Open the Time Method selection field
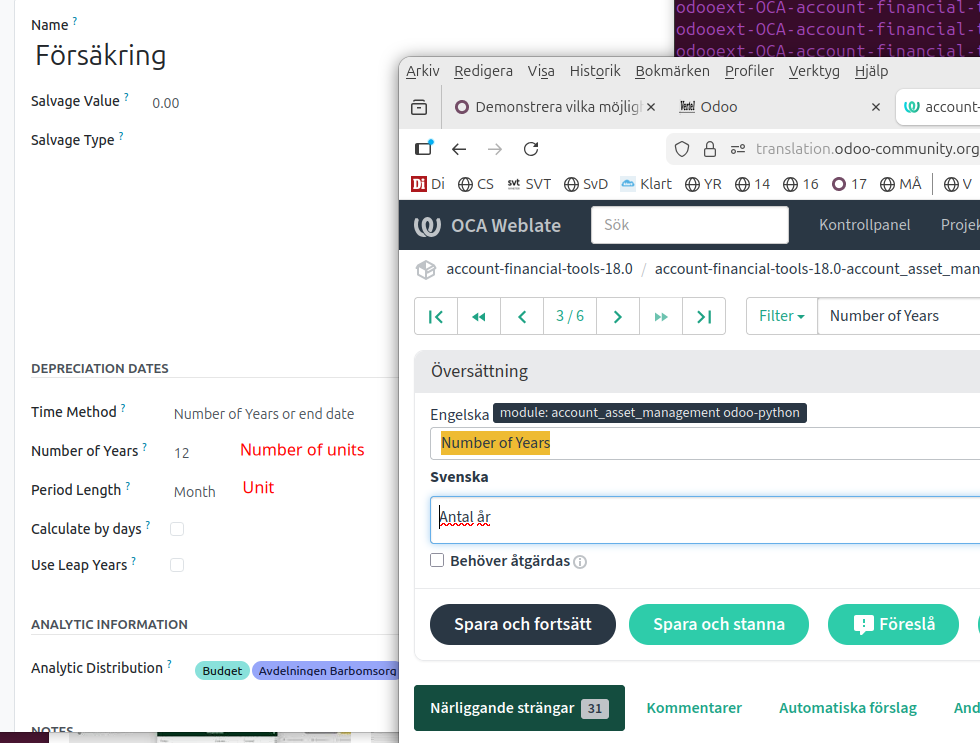Screen dimensions: 980x743 [263, 413]
